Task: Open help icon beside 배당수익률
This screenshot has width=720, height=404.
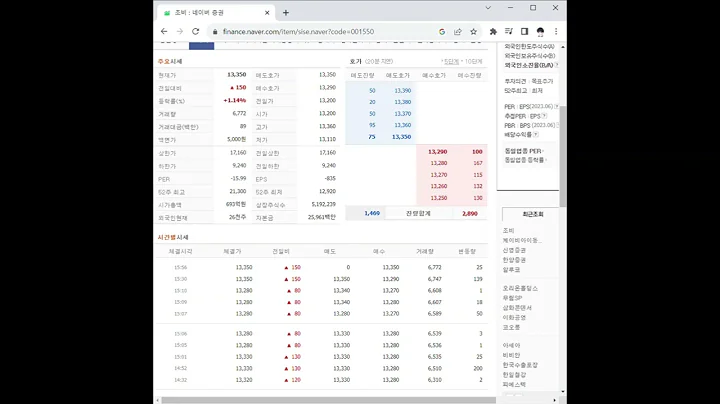Action: point(536,135)
